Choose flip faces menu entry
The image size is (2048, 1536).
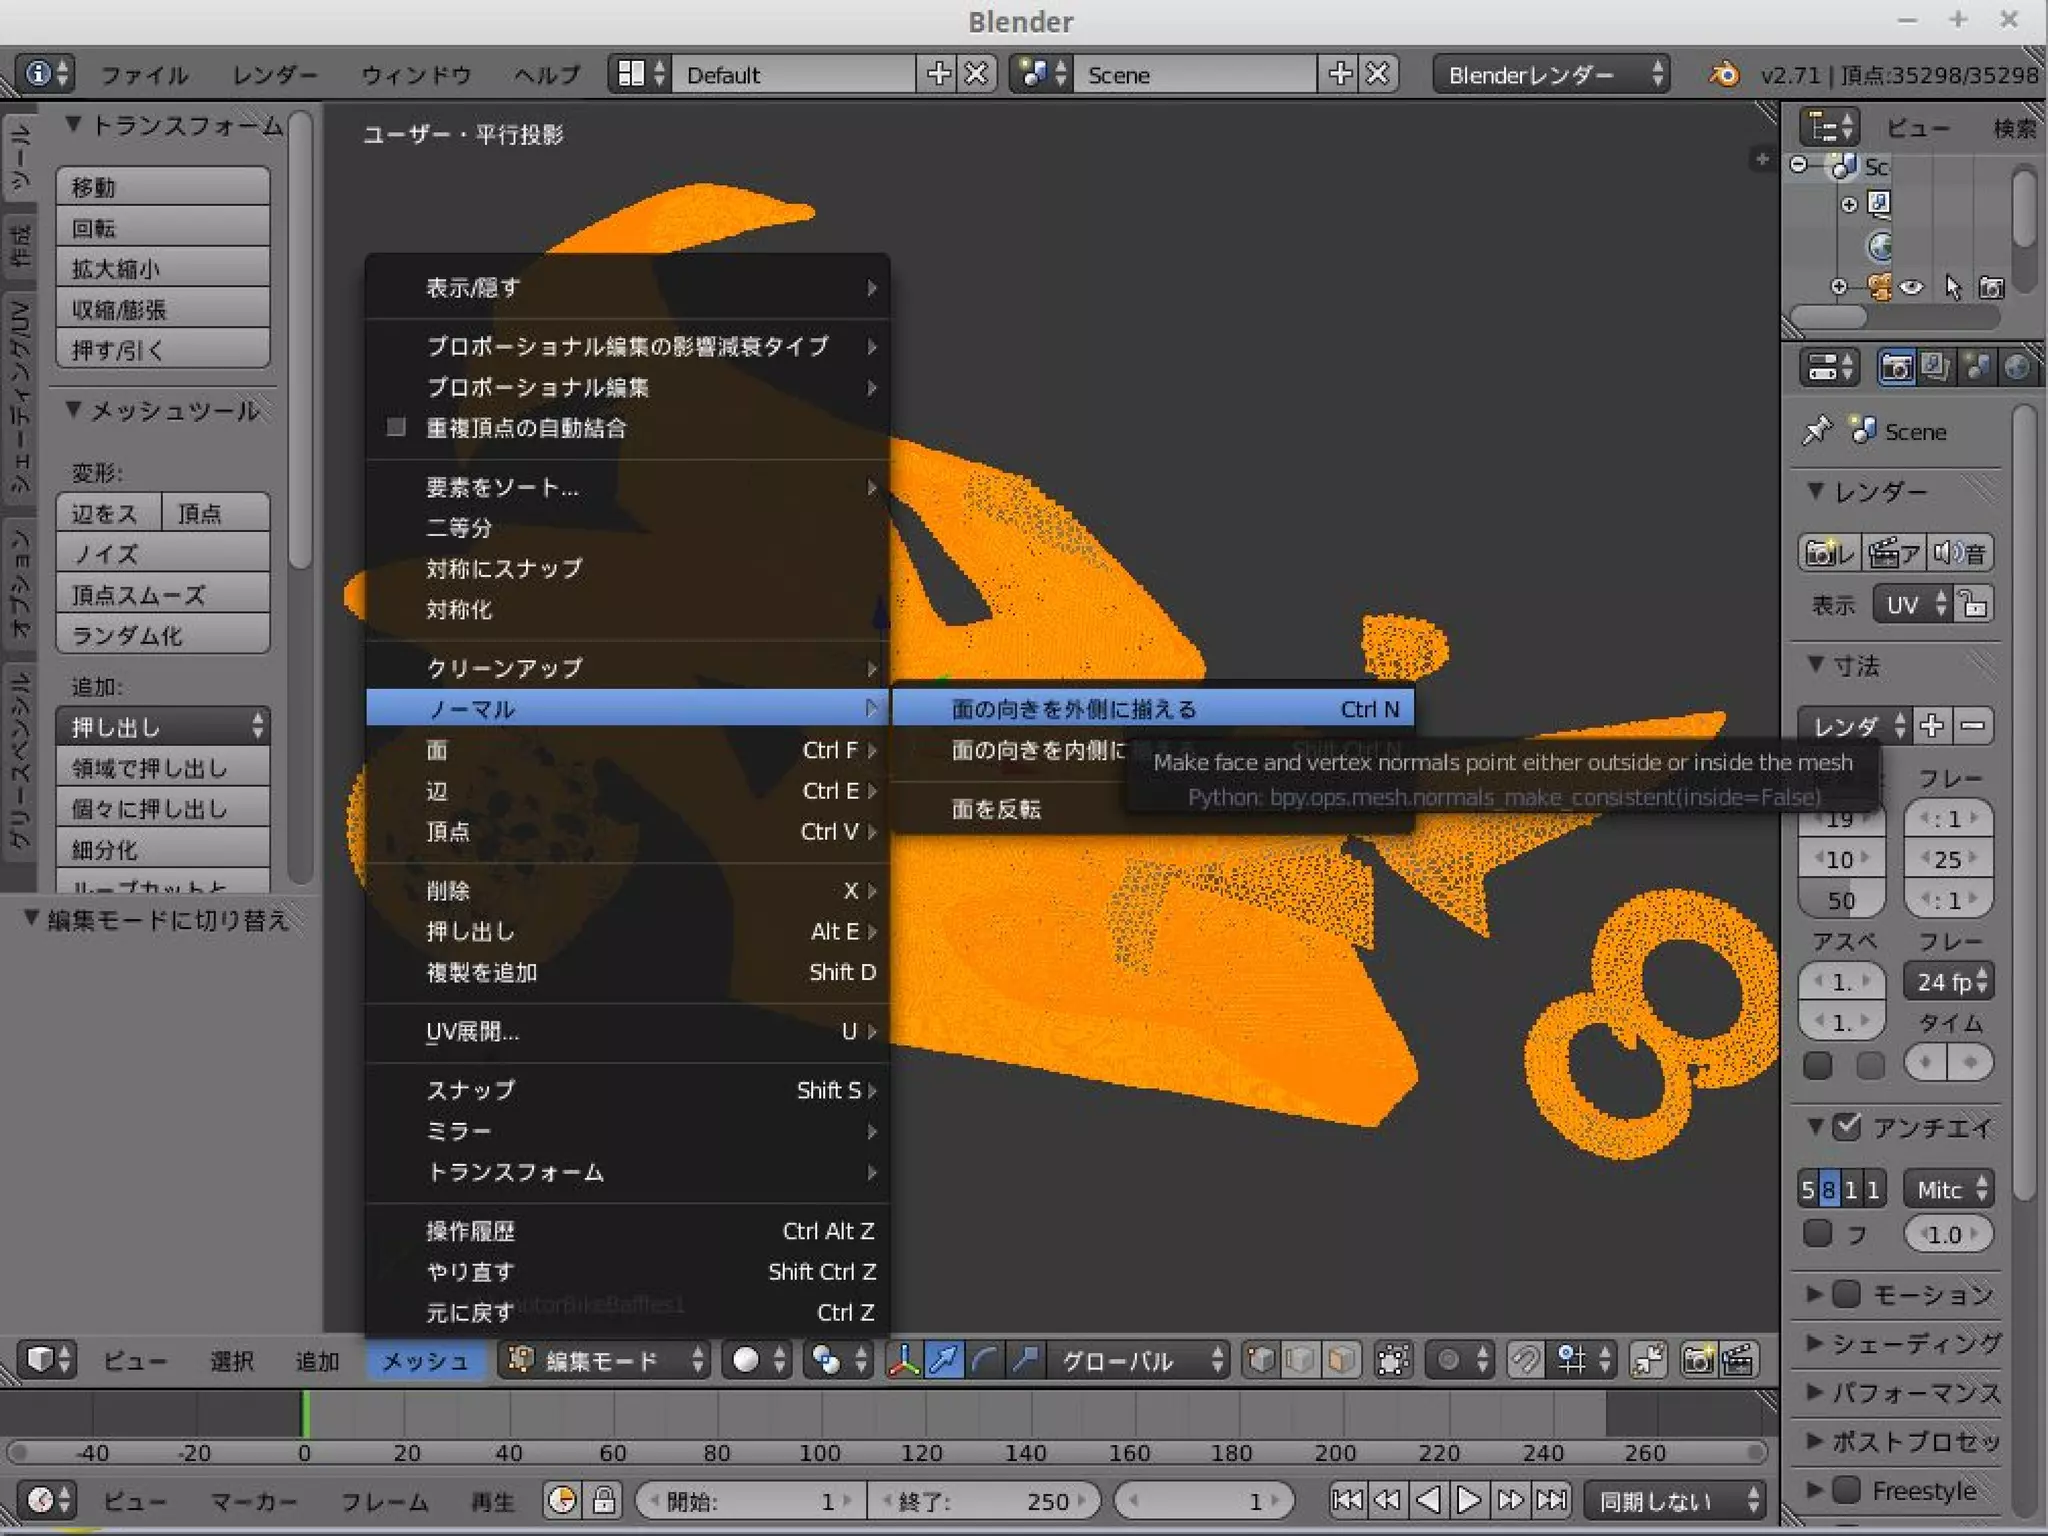click(x=996, y=809)
